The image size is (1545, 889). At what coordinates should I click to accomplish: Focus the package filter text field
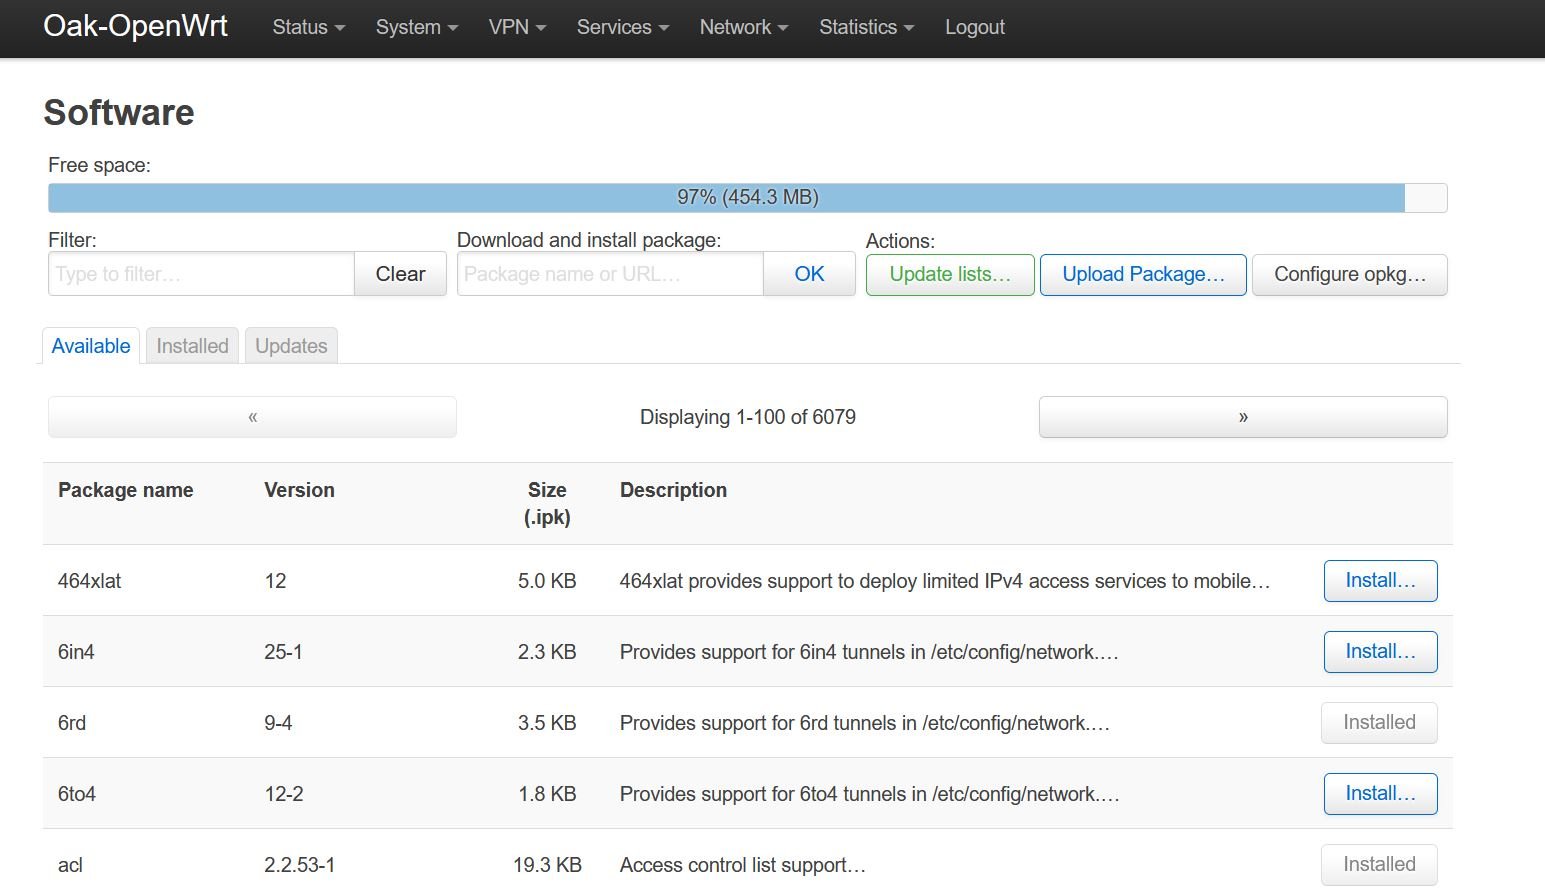point(201,274)
